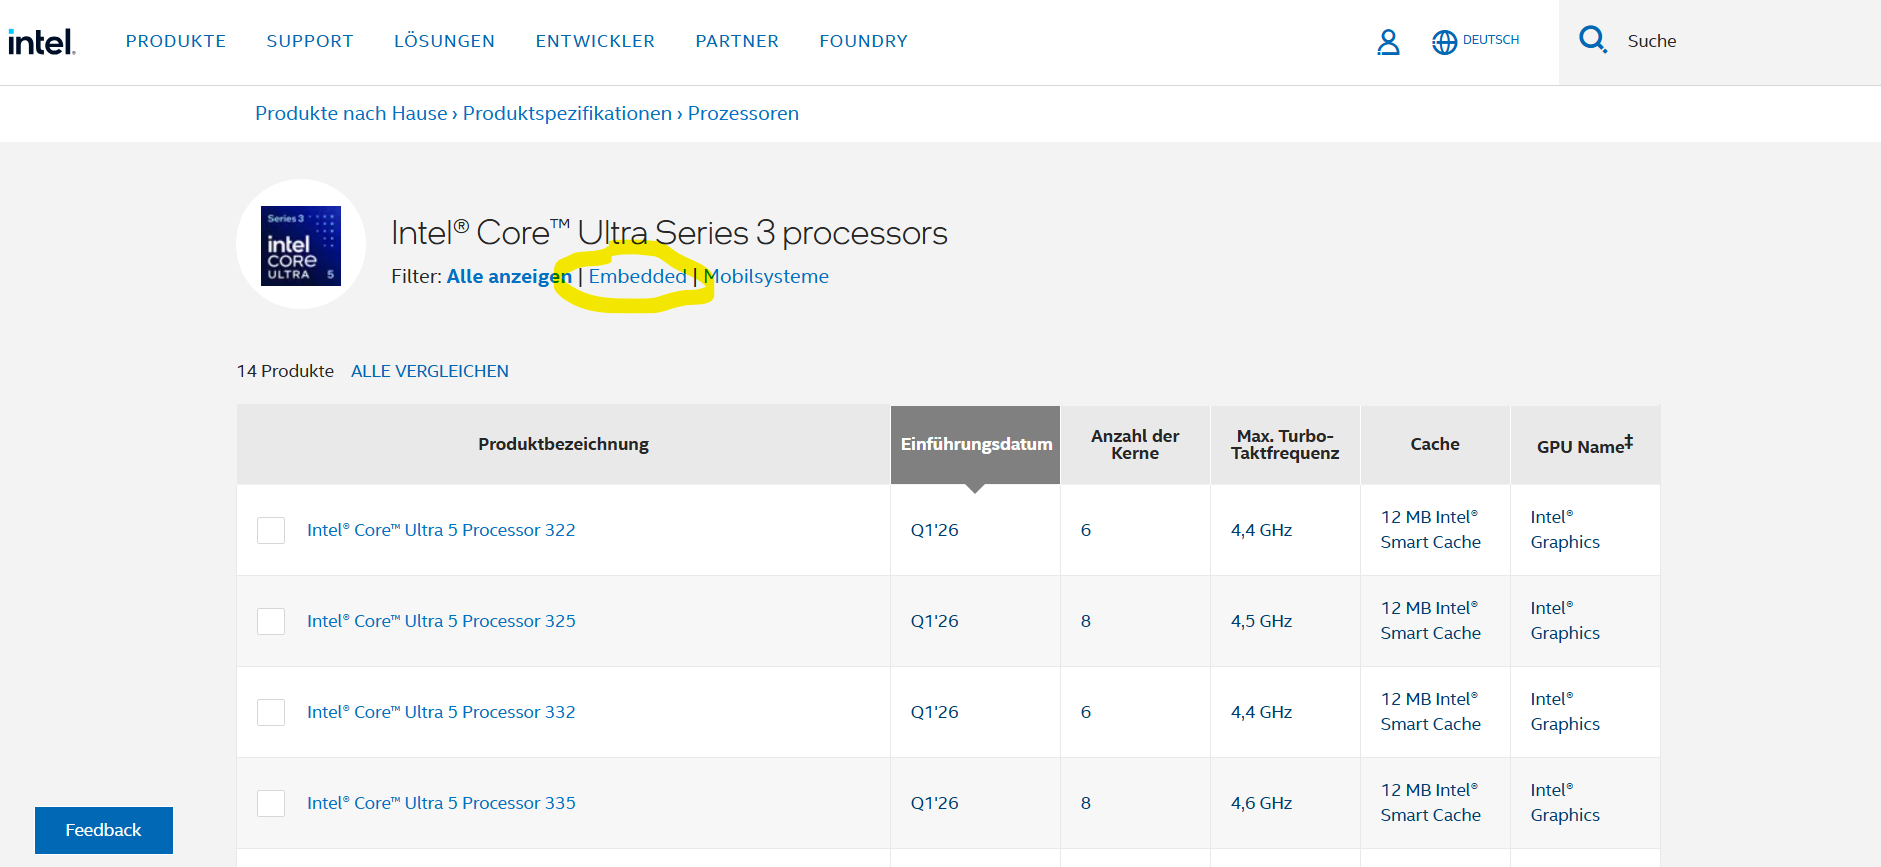Select checkbox for Ultra 5 Processor 325
The image size is (1881, 867).
click(x=271, y=621)
